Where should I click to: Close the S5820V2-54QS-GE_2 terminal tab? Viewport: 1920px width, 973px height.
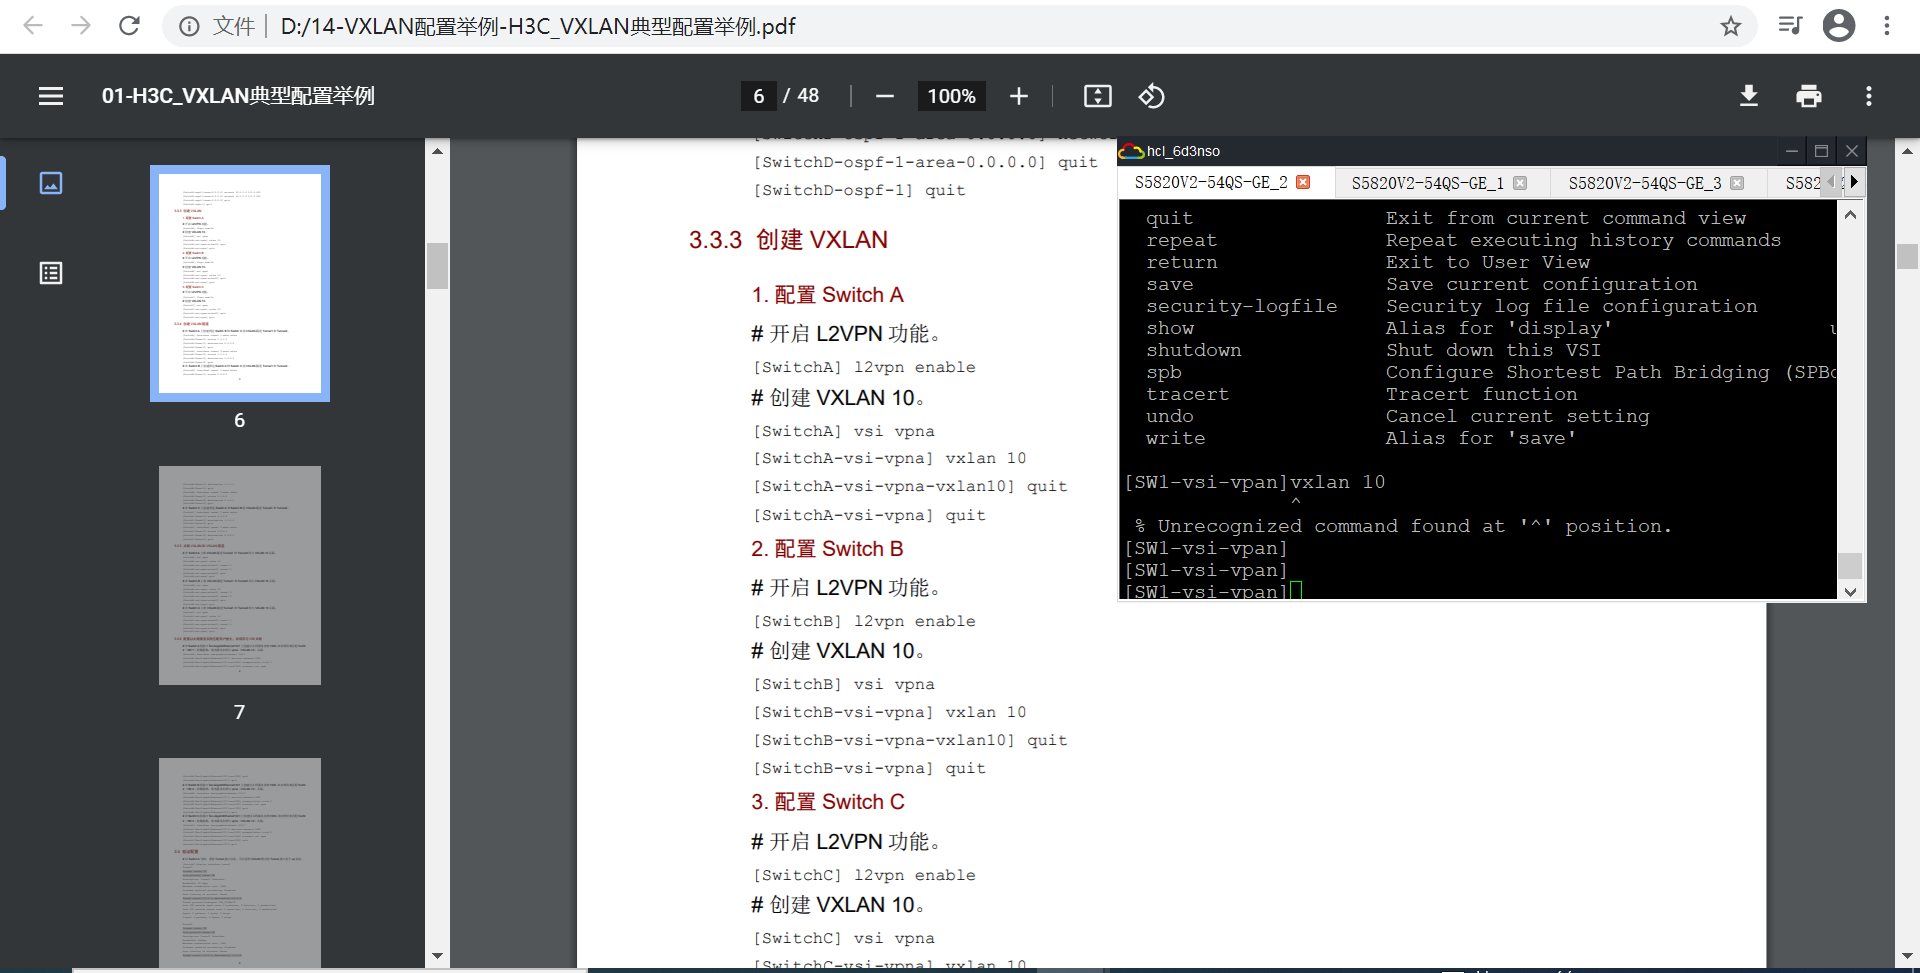pyautogui.click(x=1303, y=182)
